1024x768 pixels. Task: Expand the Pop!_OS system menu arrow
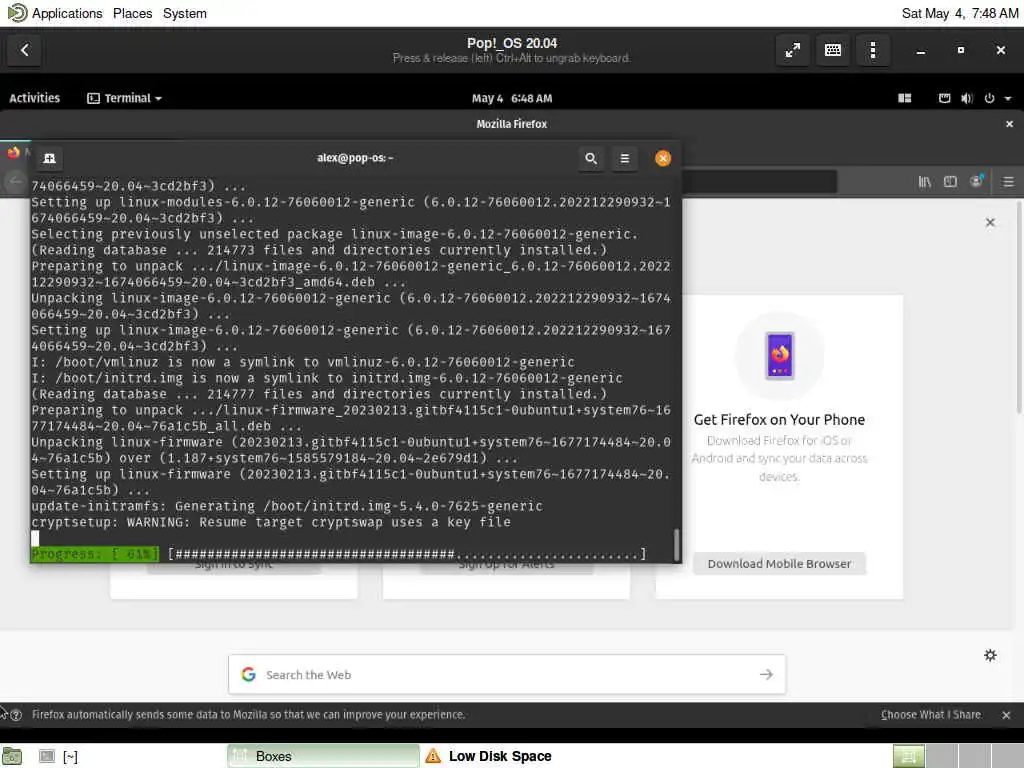1008,99
